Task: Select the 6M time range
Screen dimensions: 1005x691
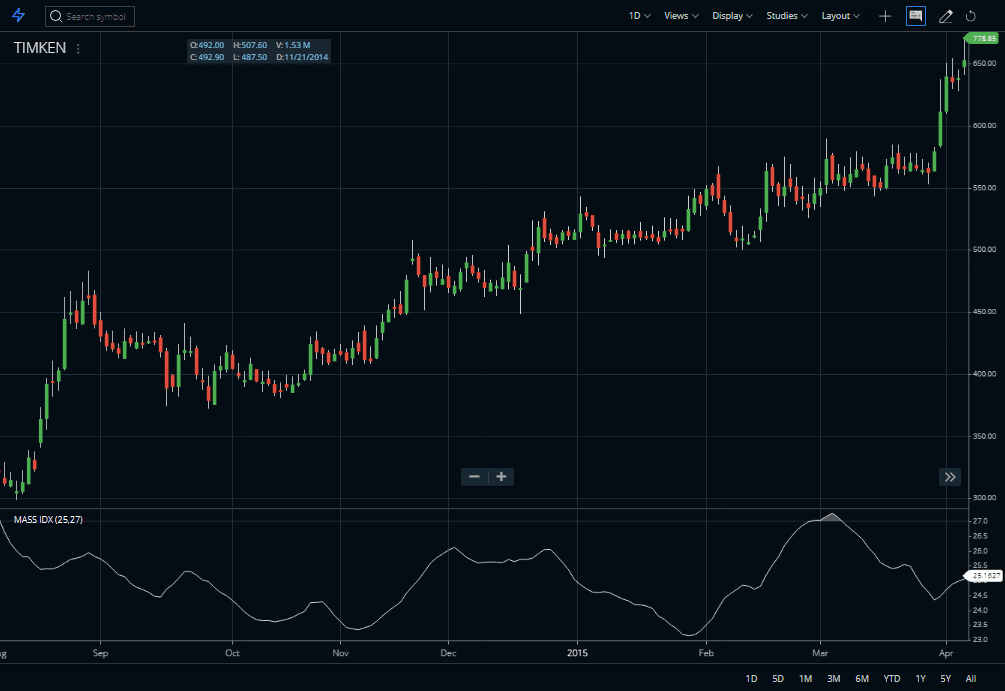Action: point(861,678)
